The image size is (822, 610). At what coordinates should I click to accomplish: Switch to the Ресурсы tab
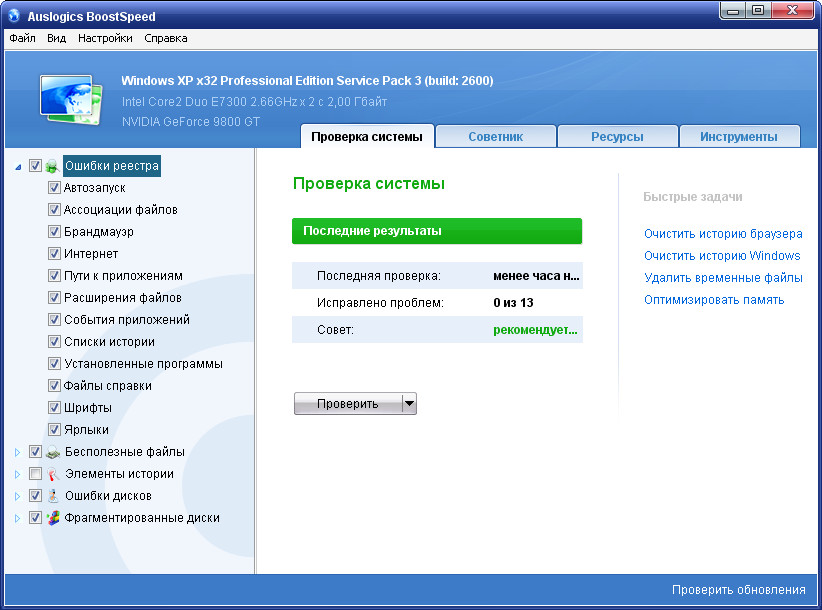tap(618, 137)
